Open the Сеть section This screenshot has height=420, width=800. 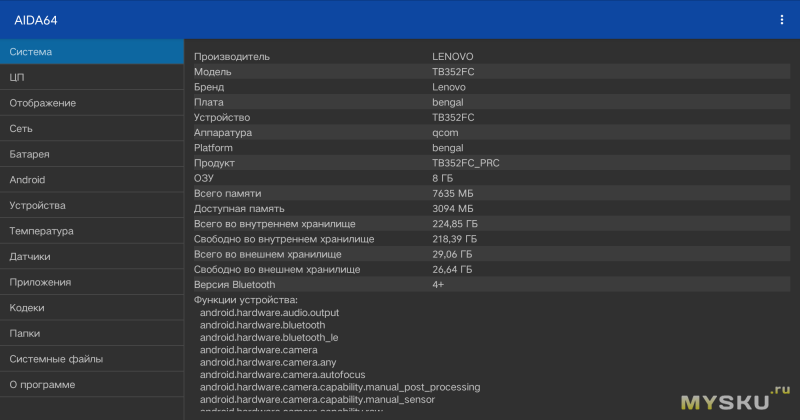pos(92,129)
